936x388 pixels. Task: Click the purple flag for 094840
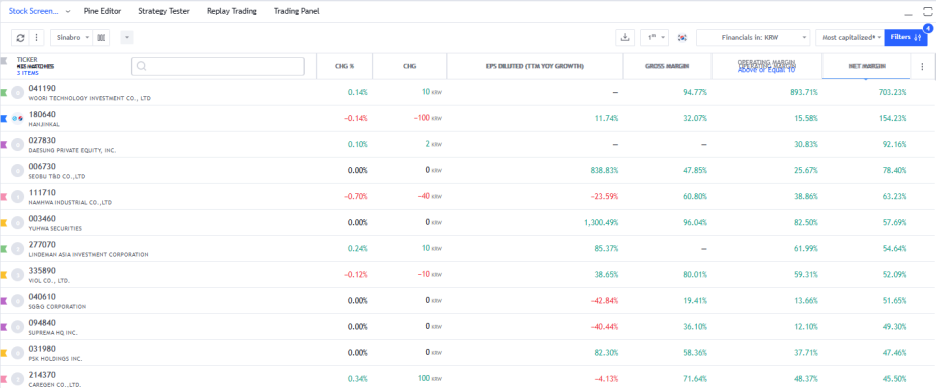[4, 327]
